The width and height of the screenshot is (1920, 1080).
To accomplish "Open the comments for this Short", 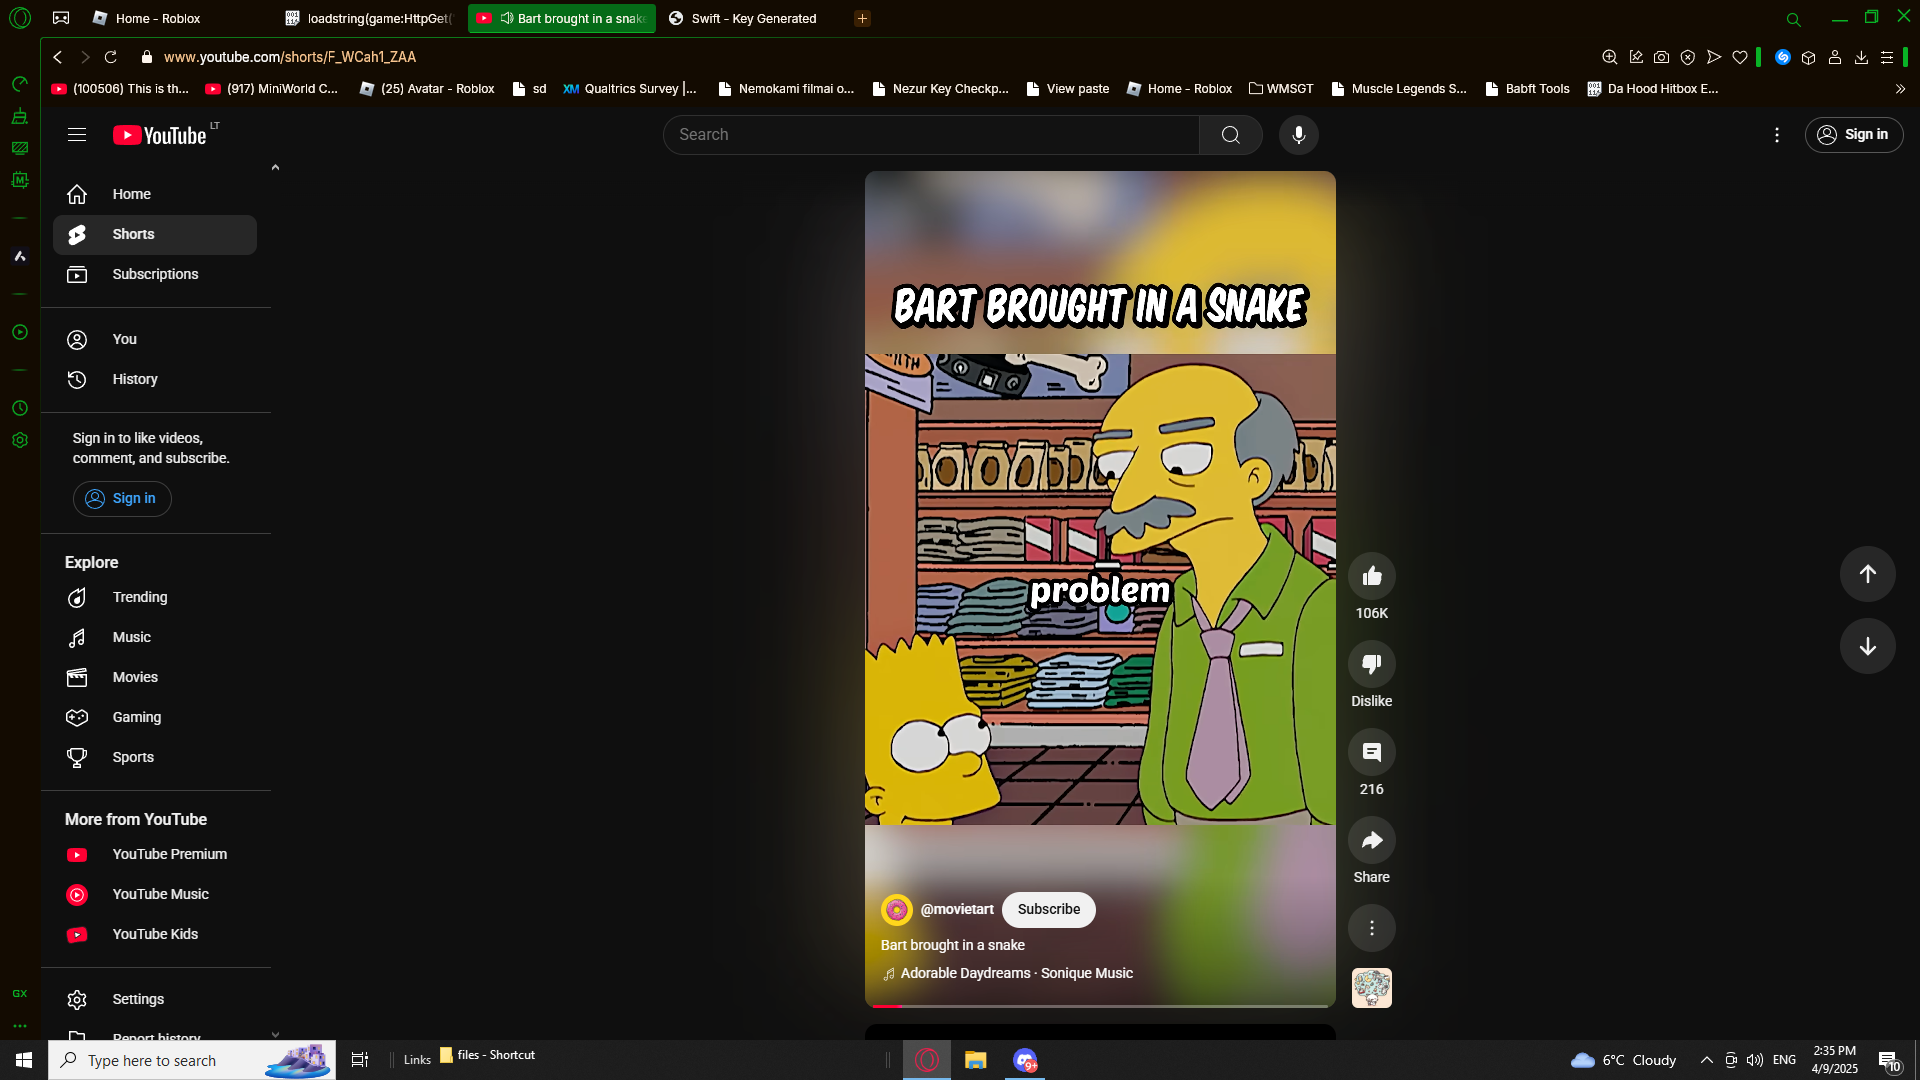I will point(1372,752).
